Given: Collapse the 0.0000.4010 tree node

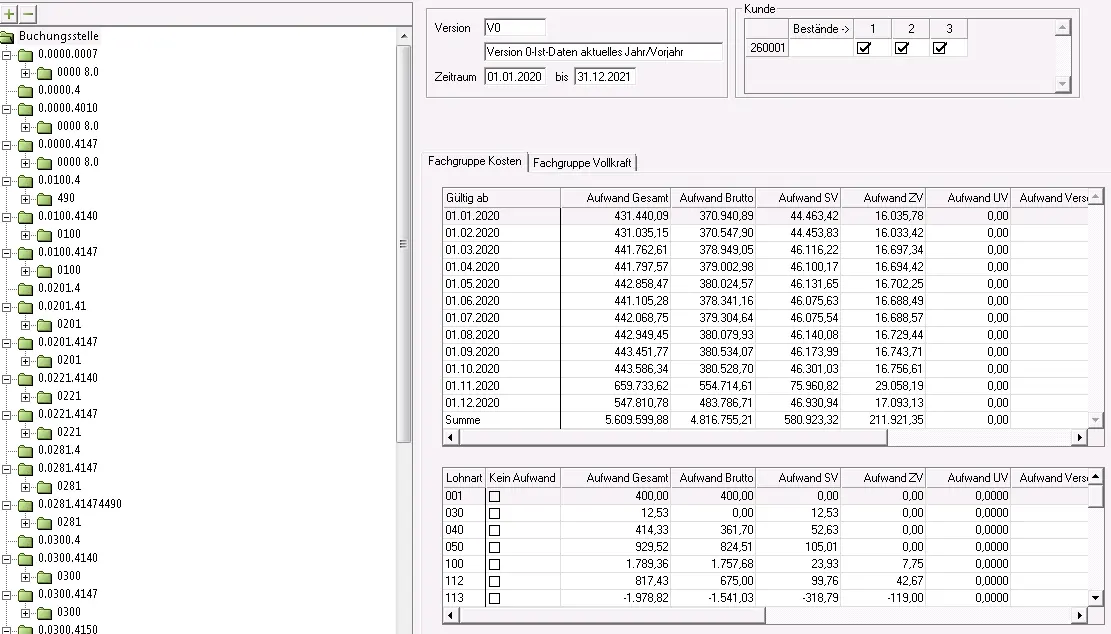Looking at the screenshot, I should pos(8,108).
